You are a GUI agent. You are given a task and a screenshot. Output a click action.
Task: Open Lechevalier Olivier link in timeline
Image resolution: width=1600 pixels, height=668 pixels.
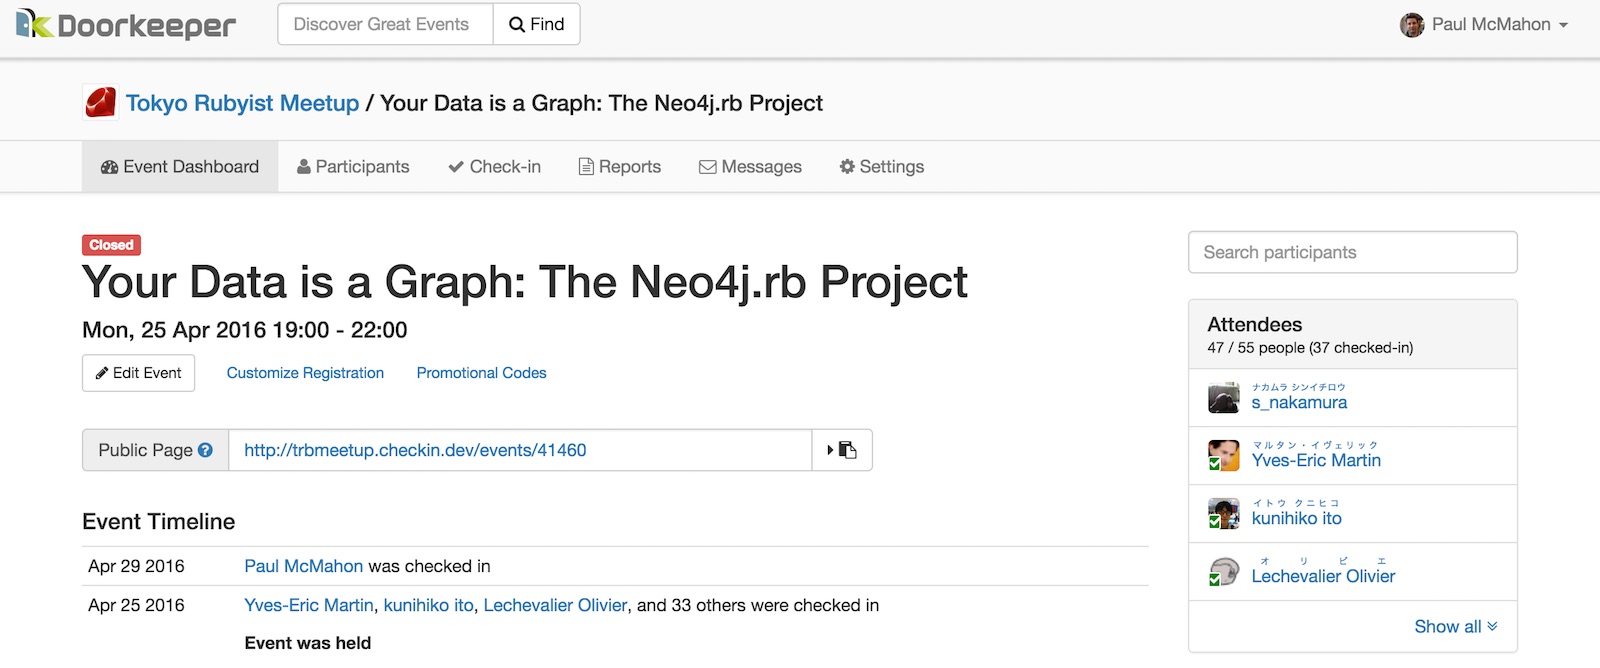tap(555, 605)
